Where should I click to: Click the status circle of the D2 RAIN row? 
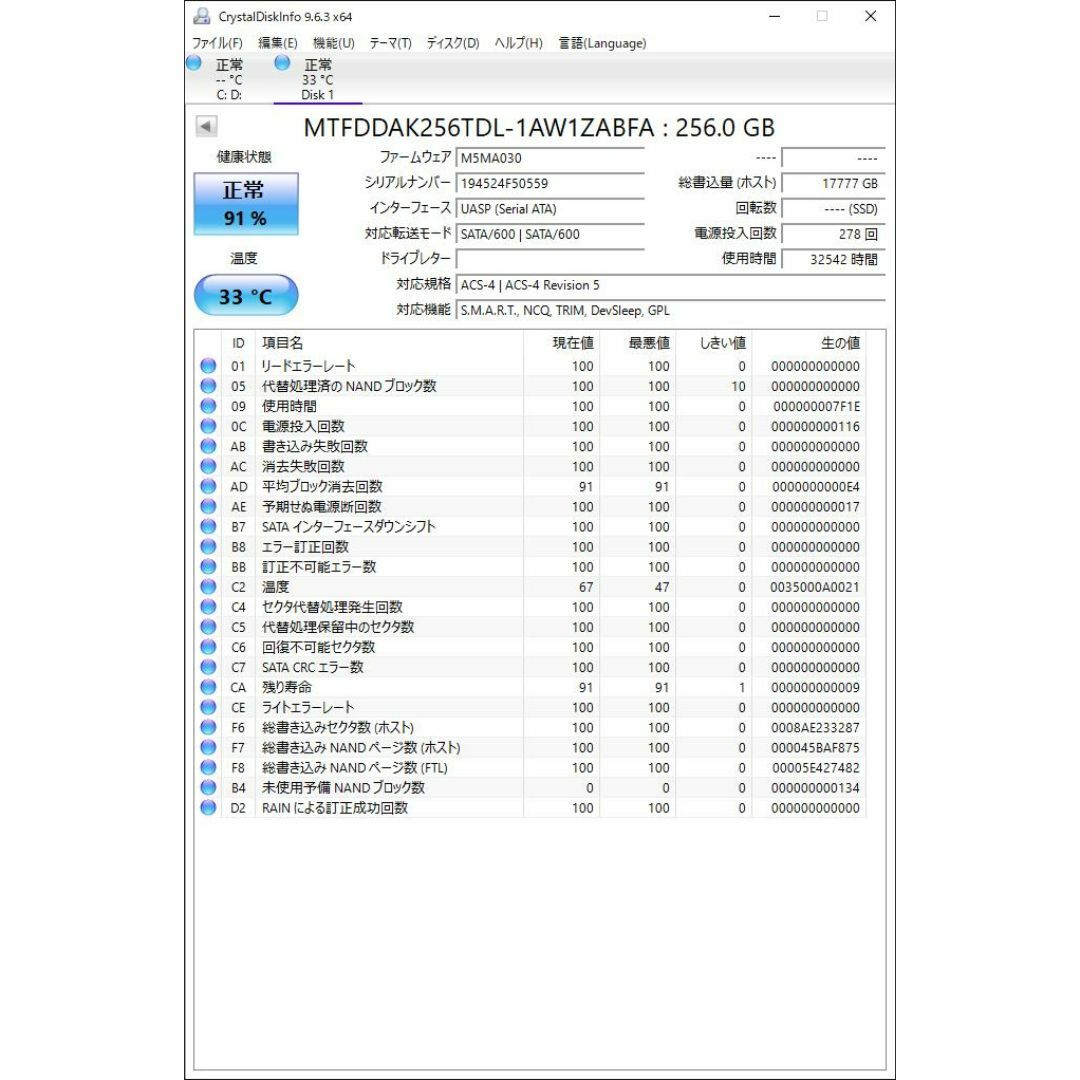point(208,807)
